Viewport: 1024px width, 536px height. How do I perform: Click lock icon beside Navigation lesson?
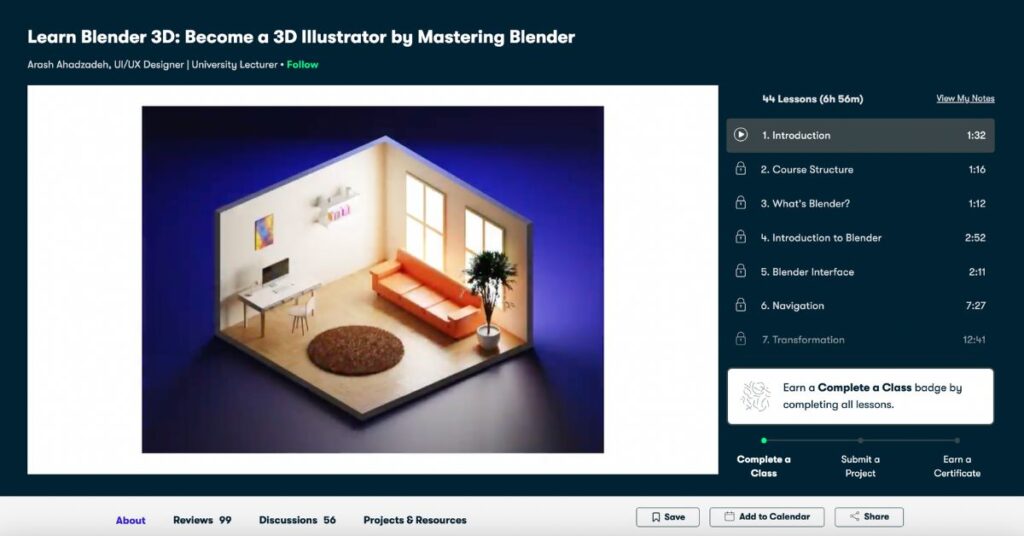(741, 305)
